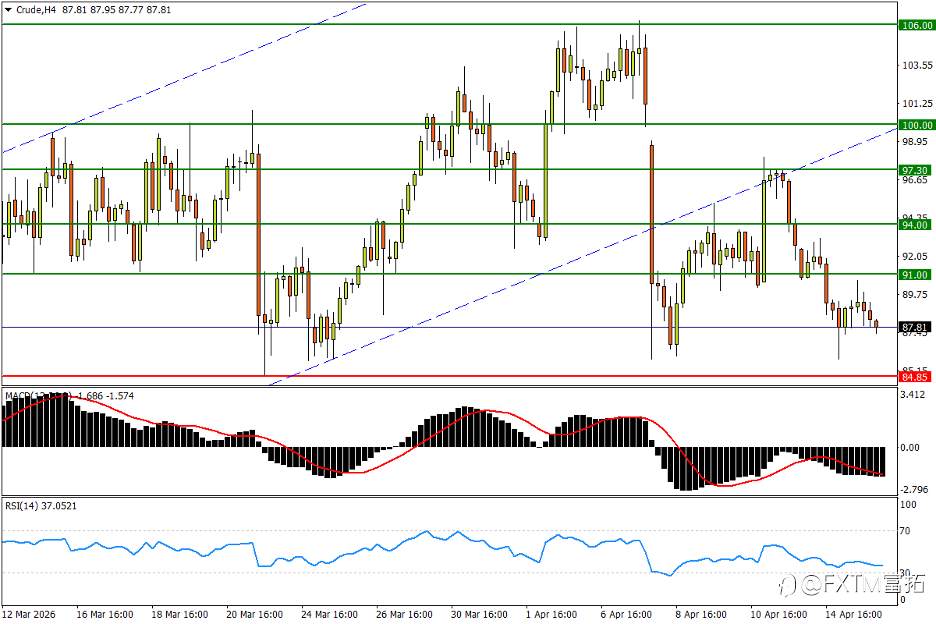Image resolution: width=936 pixels, height=624 pixels.
Task: Open the chart menu triangle beside Crude,H4
Action: (8, 10)
